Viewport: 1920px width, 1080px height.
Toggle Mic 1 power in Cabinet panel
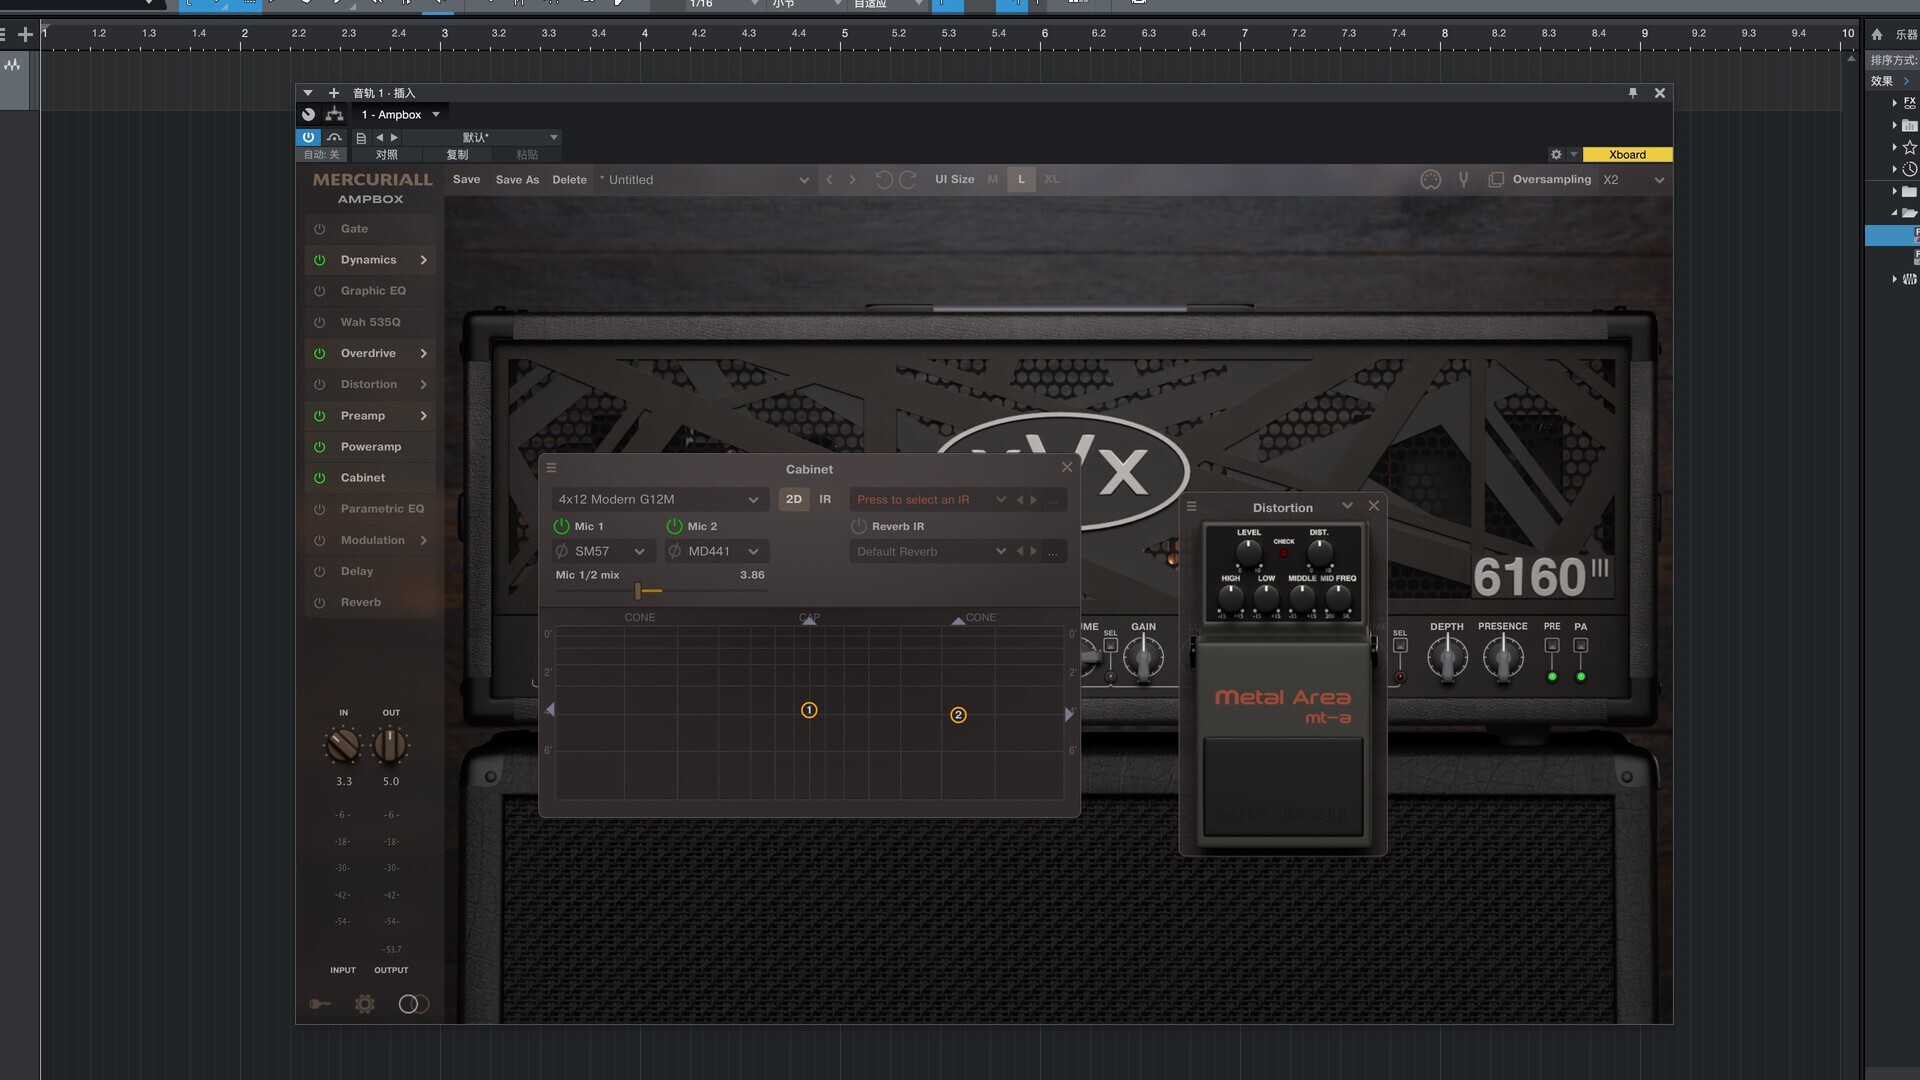click(561, 526)
